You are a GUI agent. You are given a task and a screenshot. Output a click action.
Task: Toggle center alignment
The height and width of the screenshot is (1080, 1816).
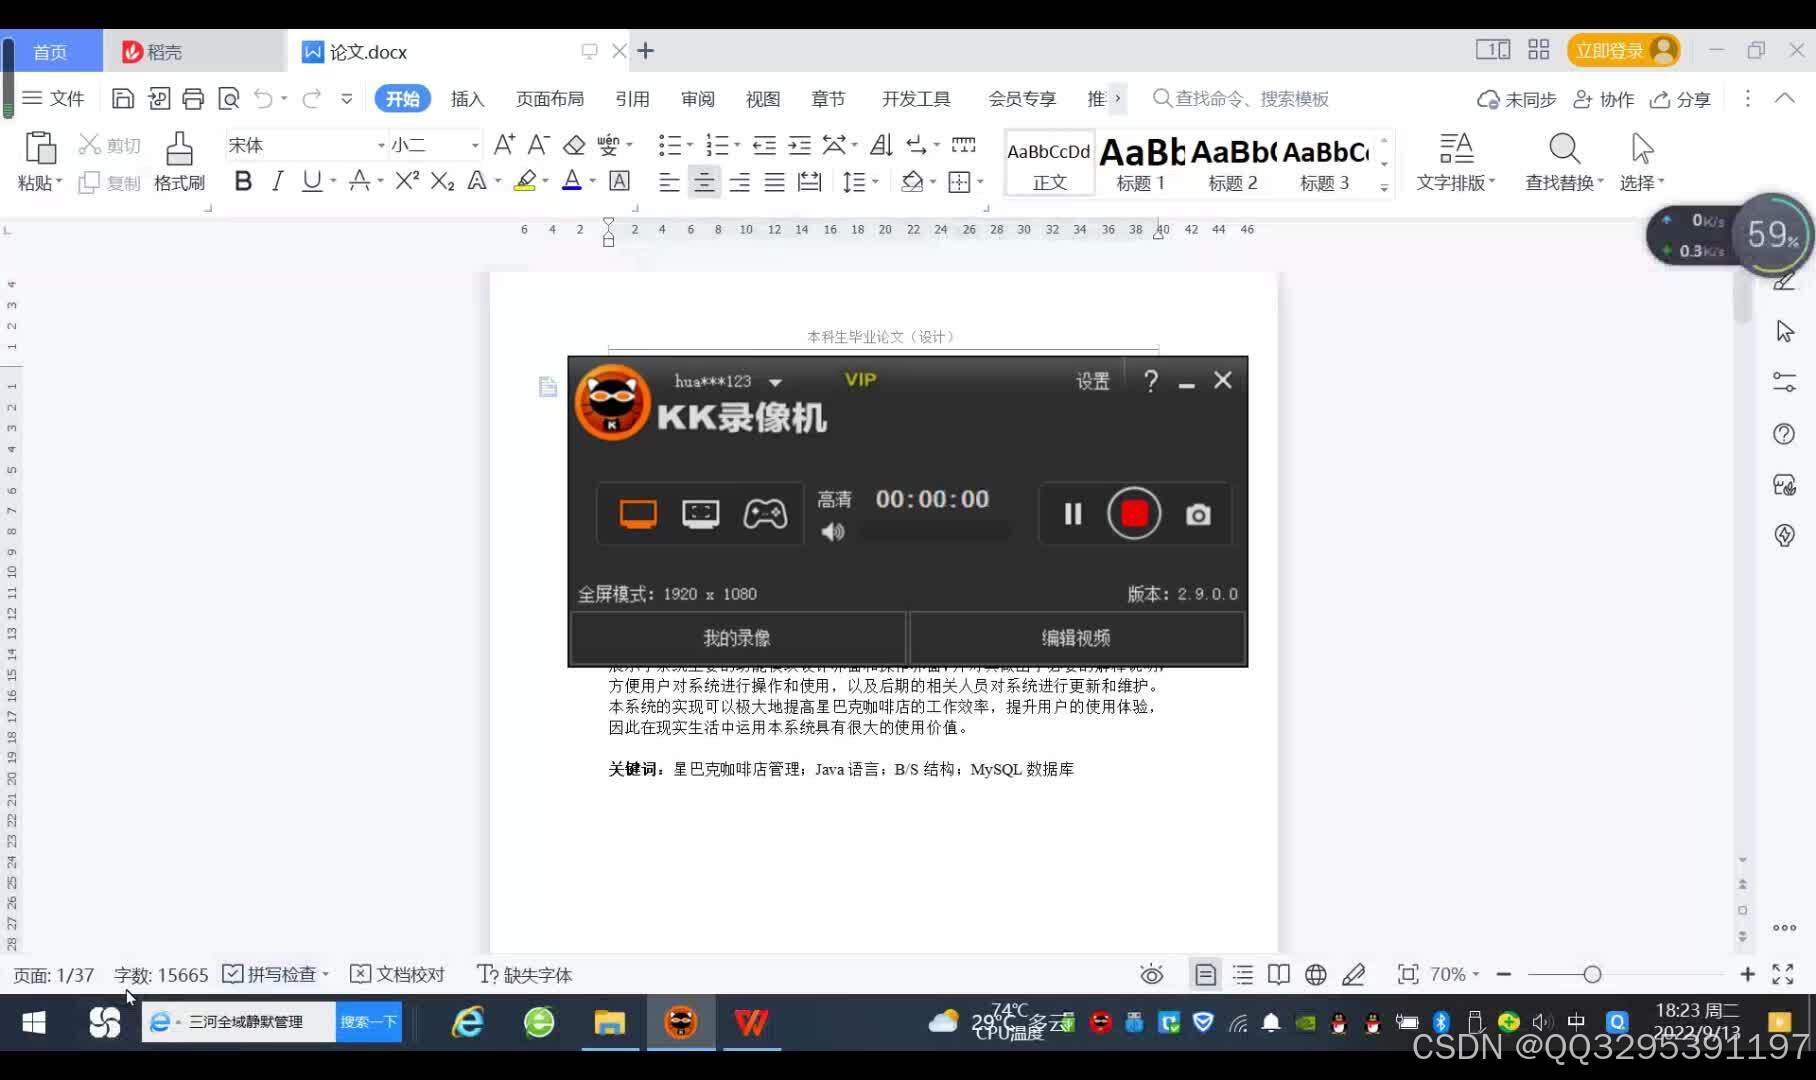(x=704, y=182)
